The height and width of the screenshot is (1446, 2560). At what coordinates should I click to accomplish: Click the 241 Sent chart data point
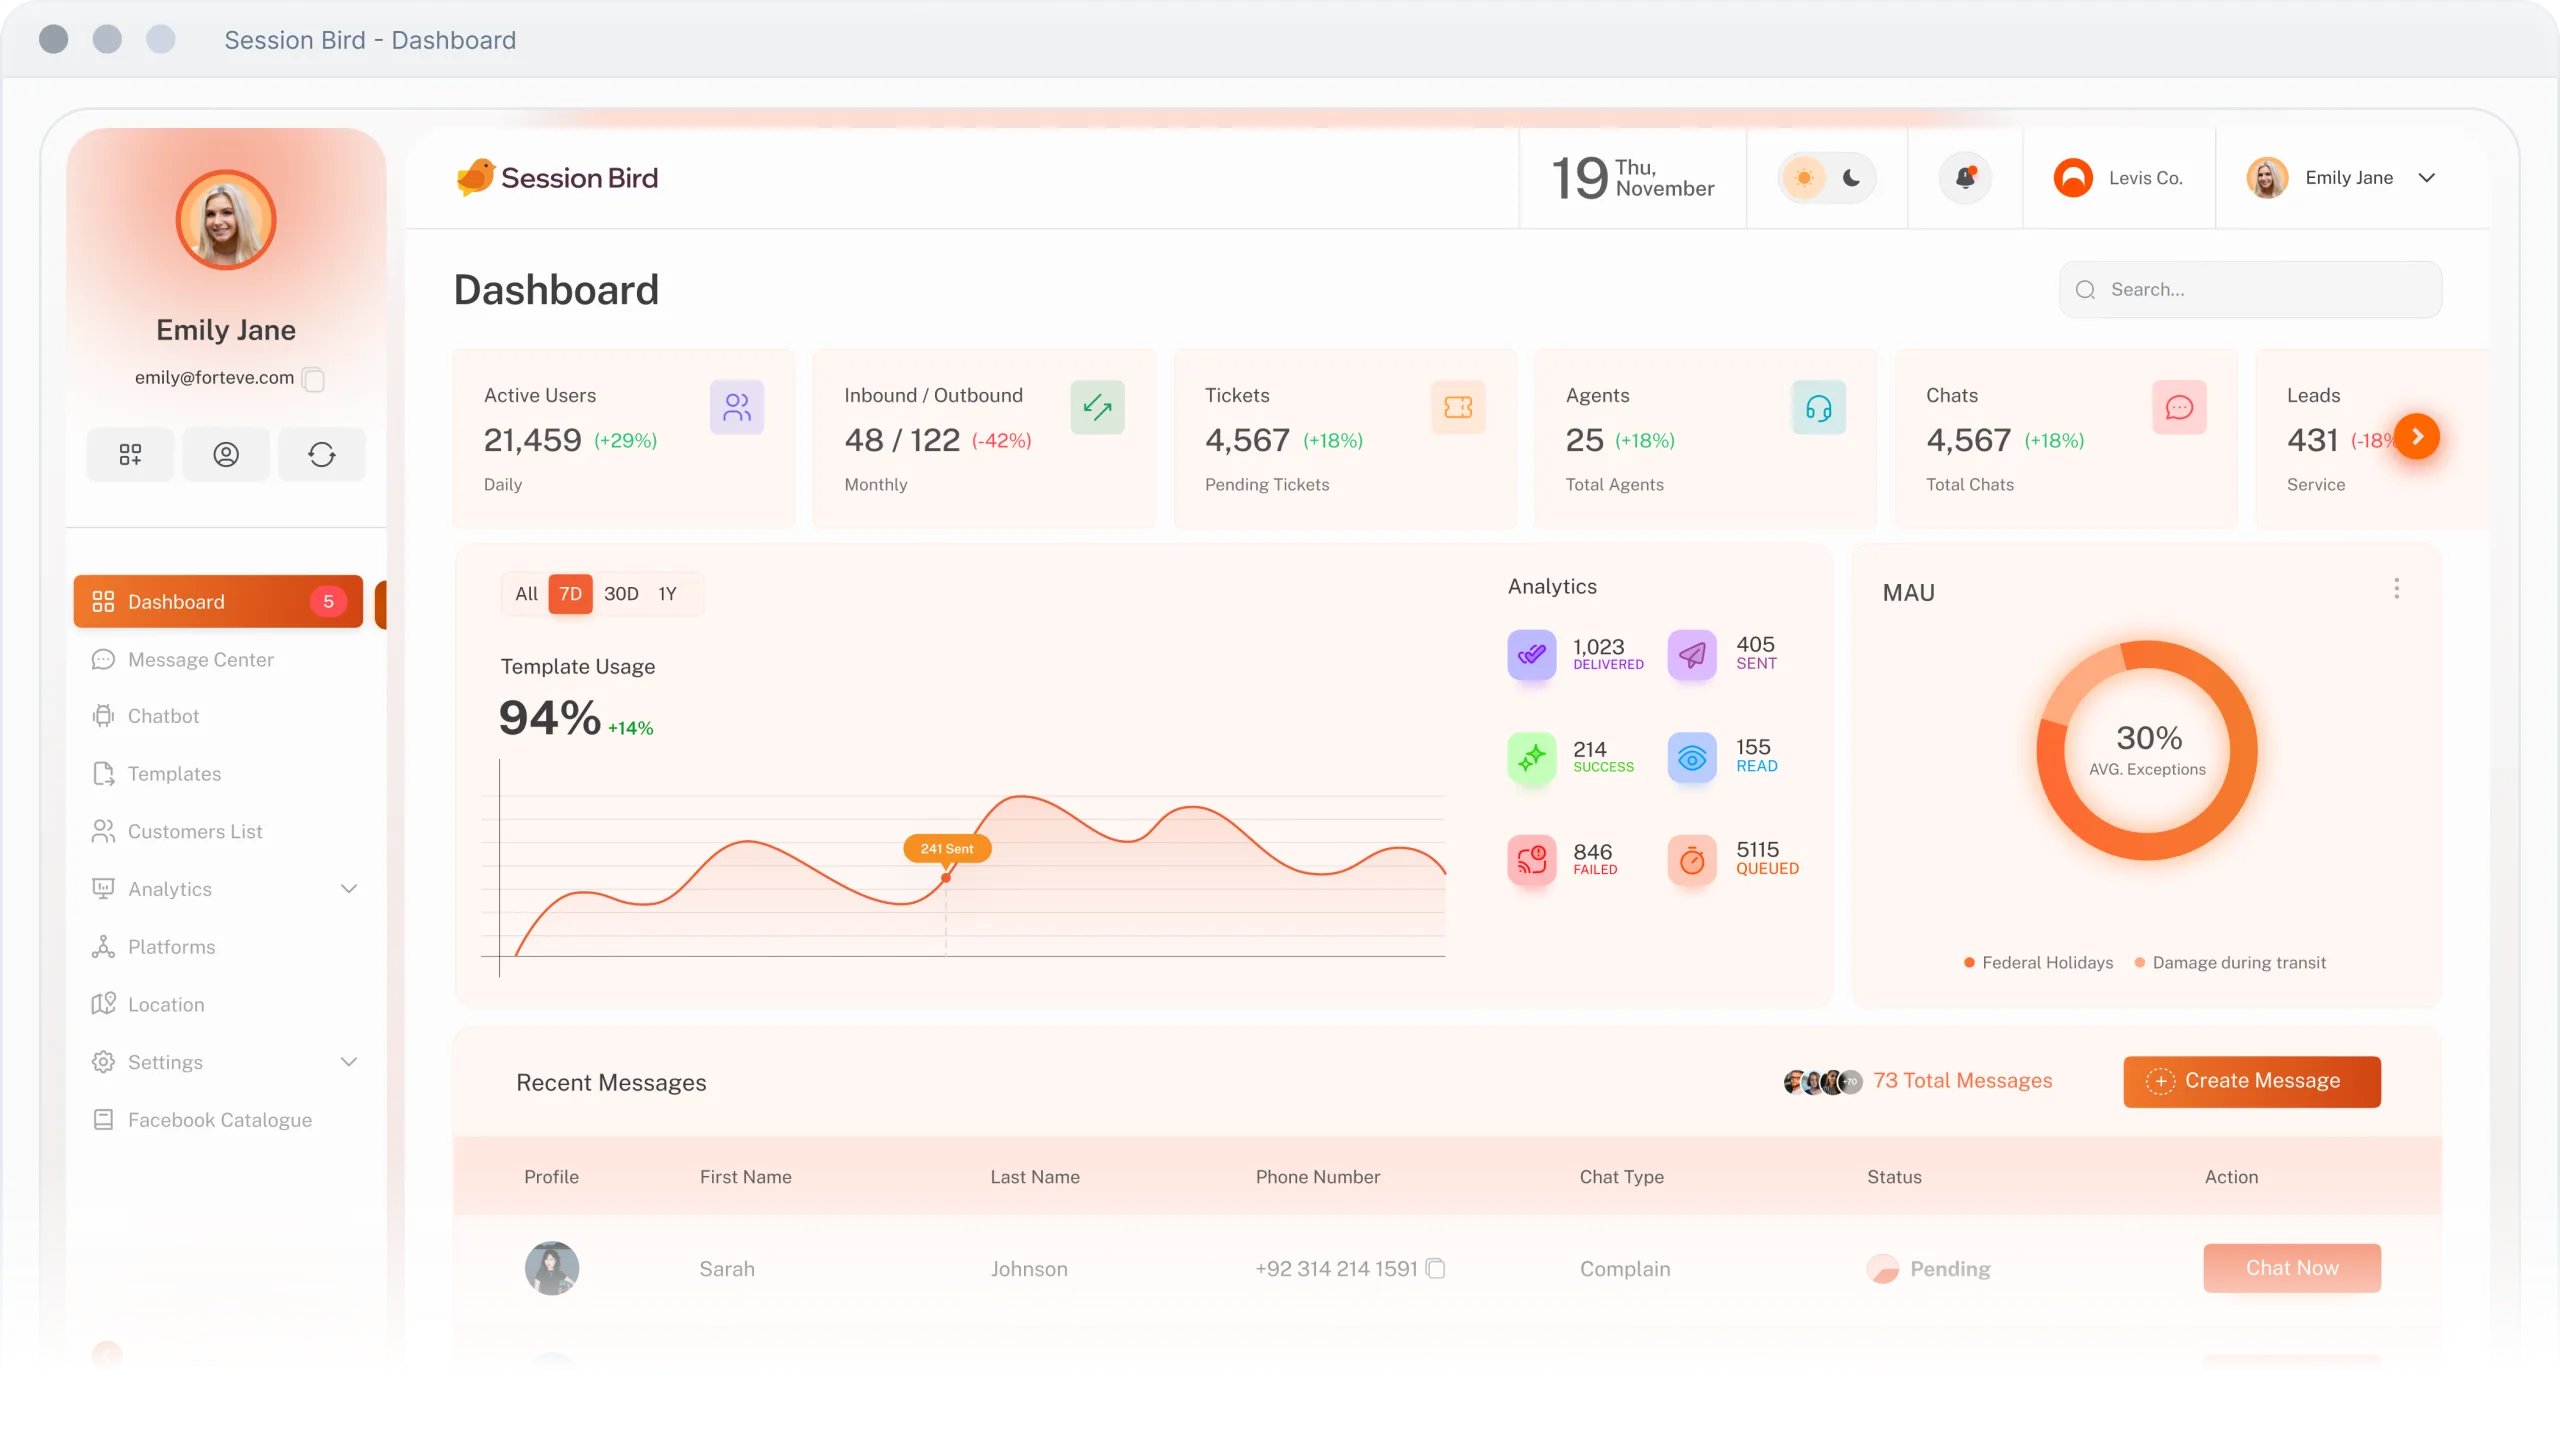(x=946, y=878)
